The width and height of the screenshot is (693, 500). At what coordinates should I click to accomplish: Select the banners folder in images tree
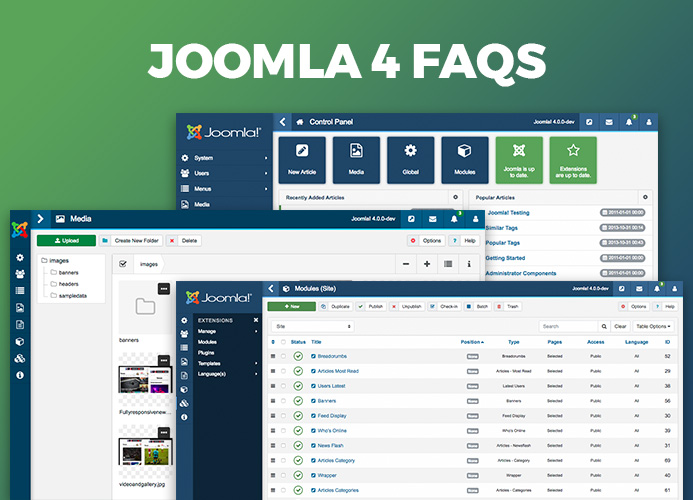pyautogui.click(x=69, y=272)
